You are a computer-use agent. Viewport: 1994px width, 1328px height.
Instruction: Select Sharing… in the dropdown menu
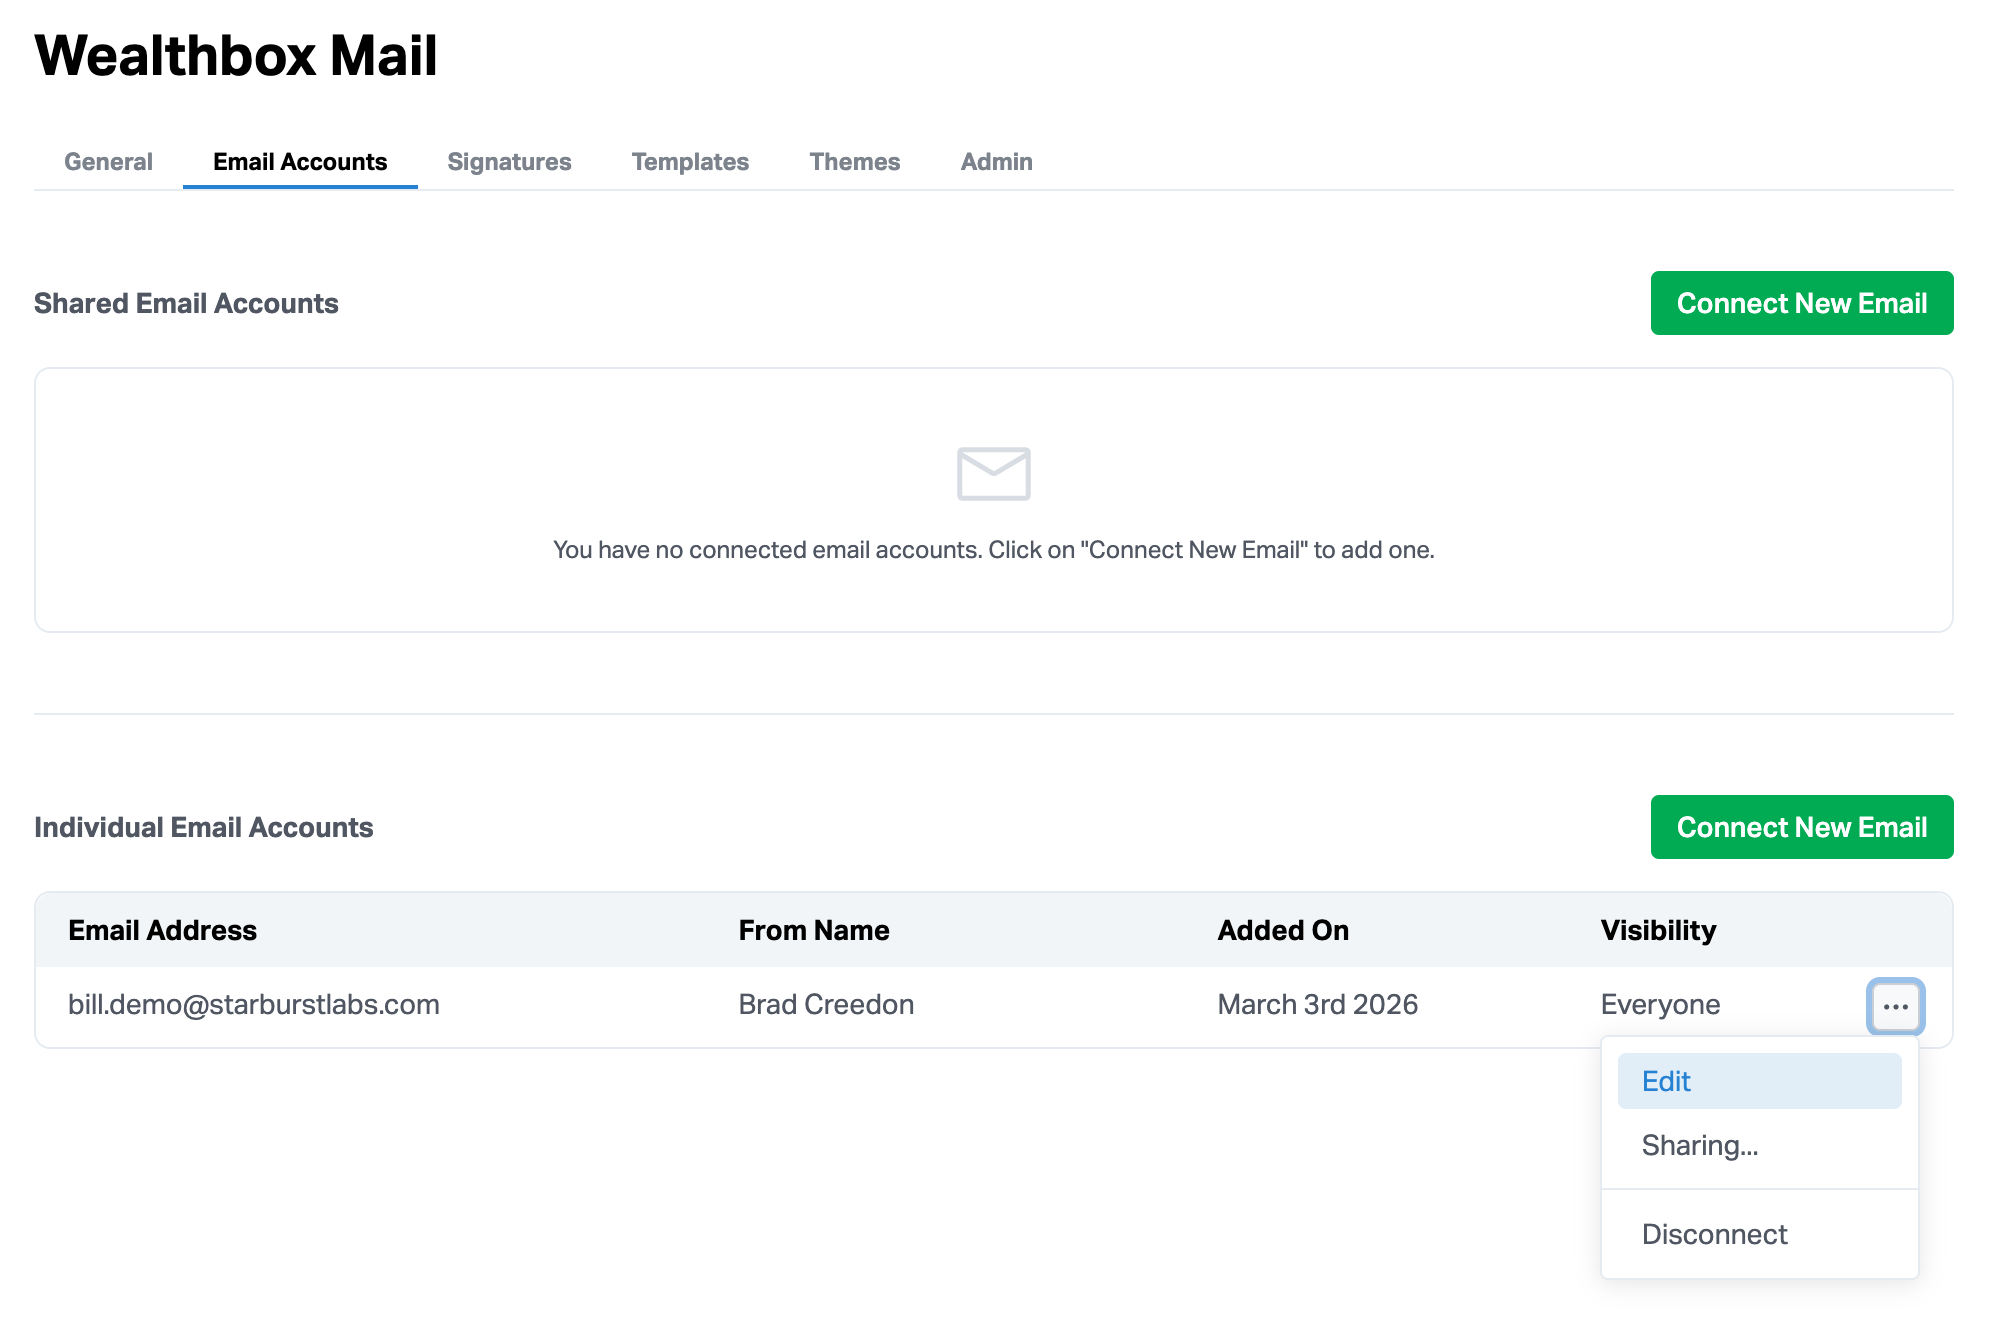point(1700,1145)
